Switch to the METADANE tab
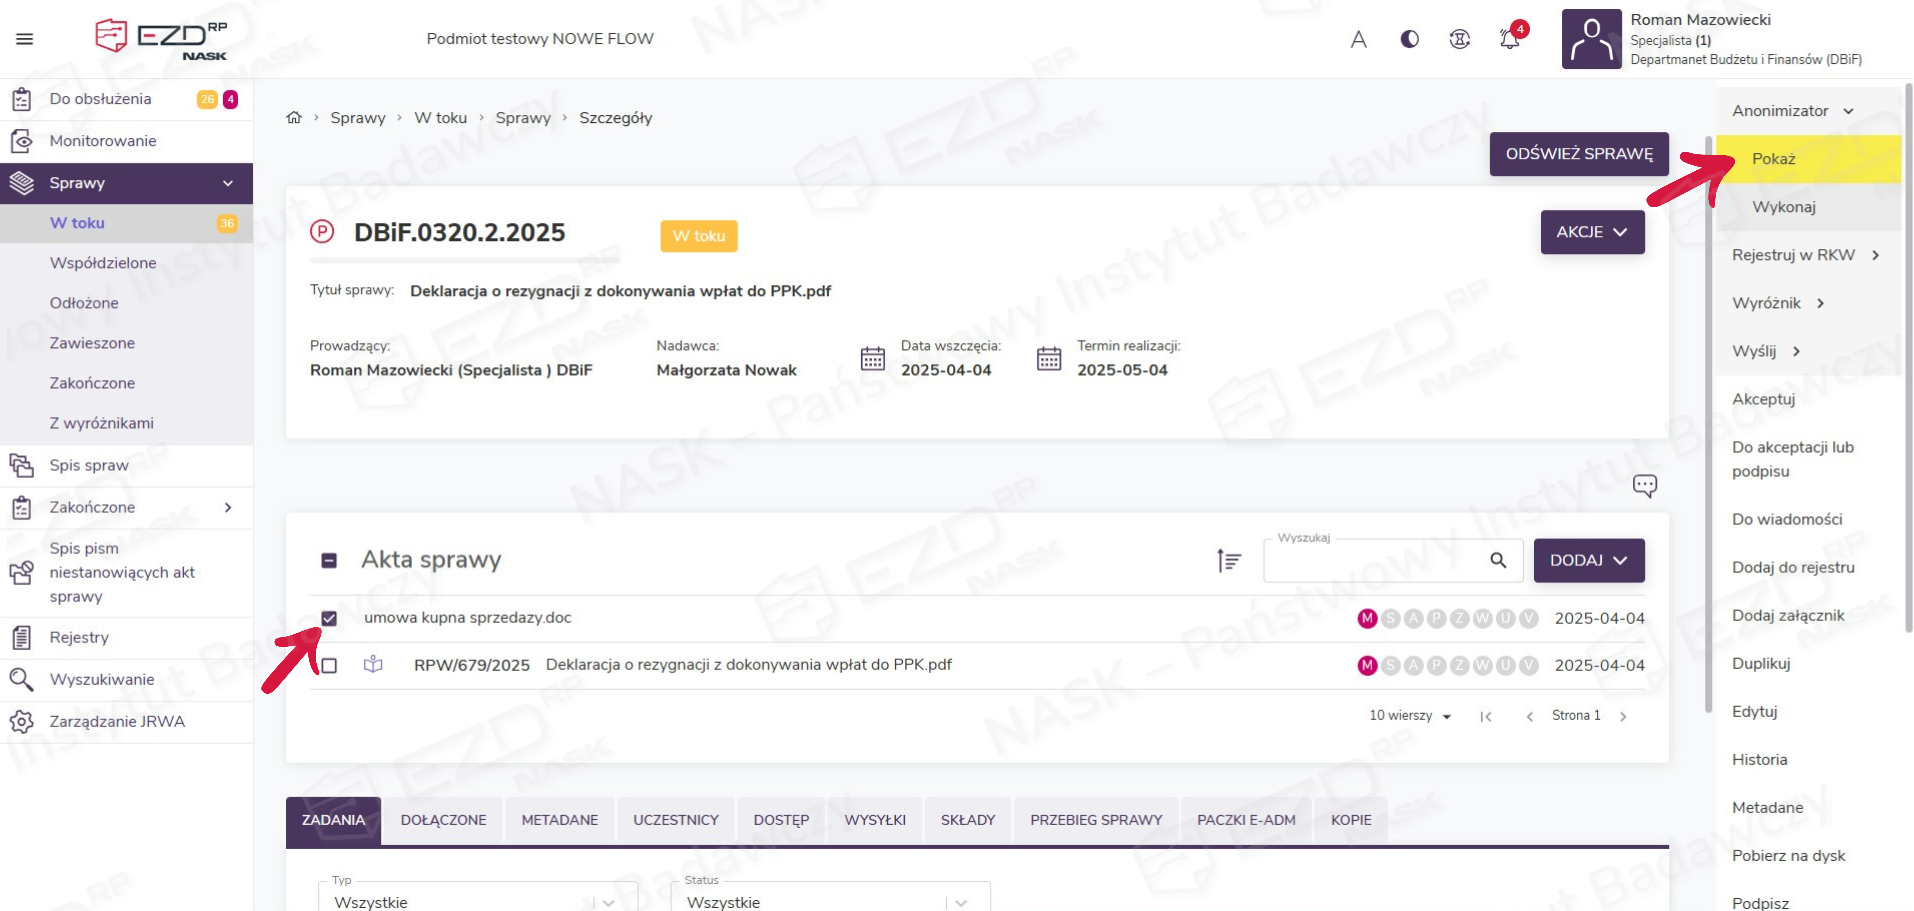 click(x=559, y=820)
